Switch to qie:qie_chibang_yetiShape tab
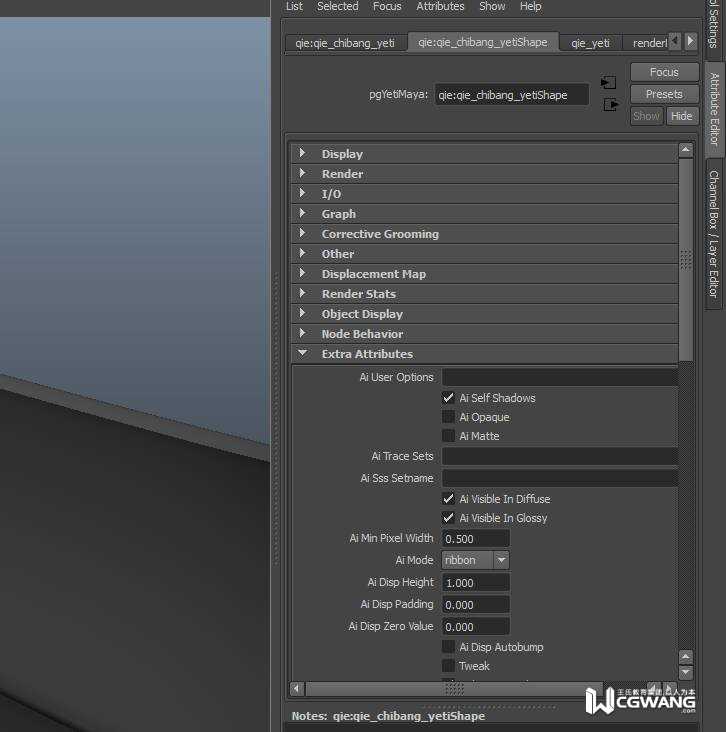Image resolution: width=726 pixels, height=732 pixels. click(483, 42)
